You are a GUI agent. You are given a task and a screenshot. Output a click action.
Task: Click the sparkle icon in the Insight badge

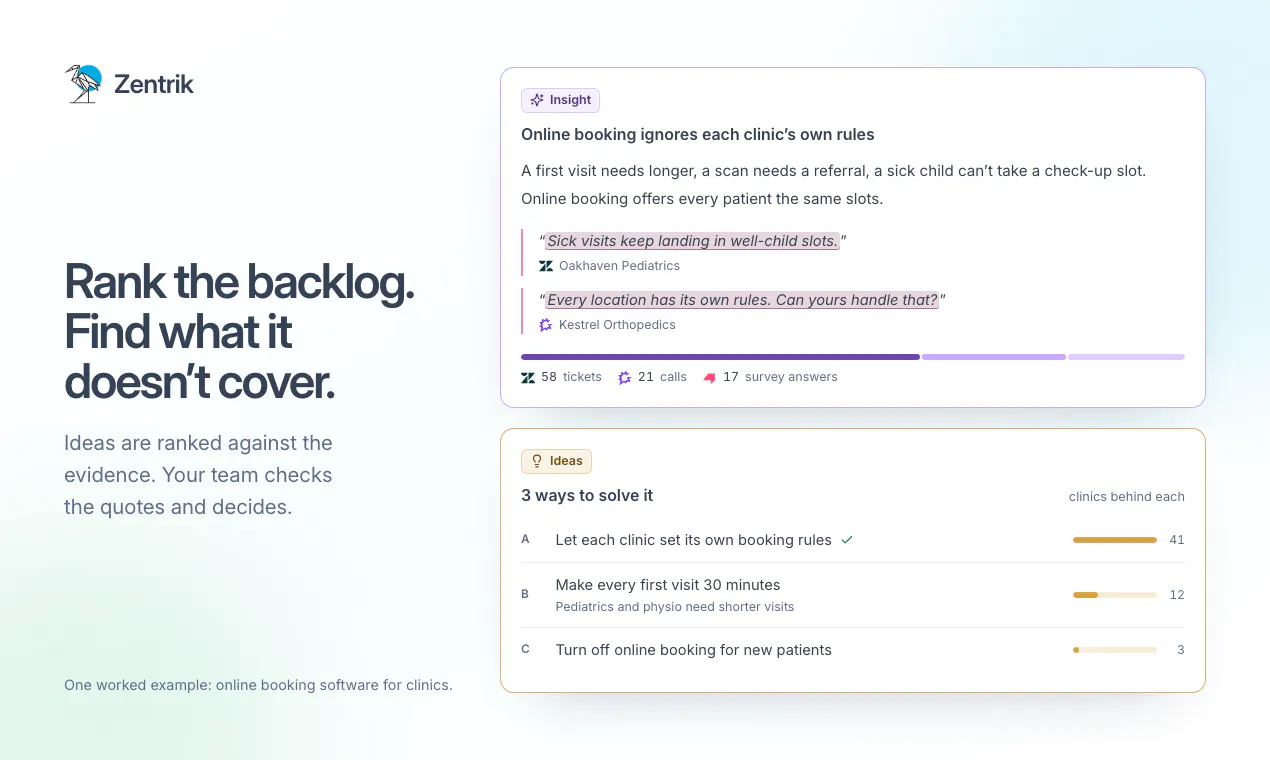point(537,100)
